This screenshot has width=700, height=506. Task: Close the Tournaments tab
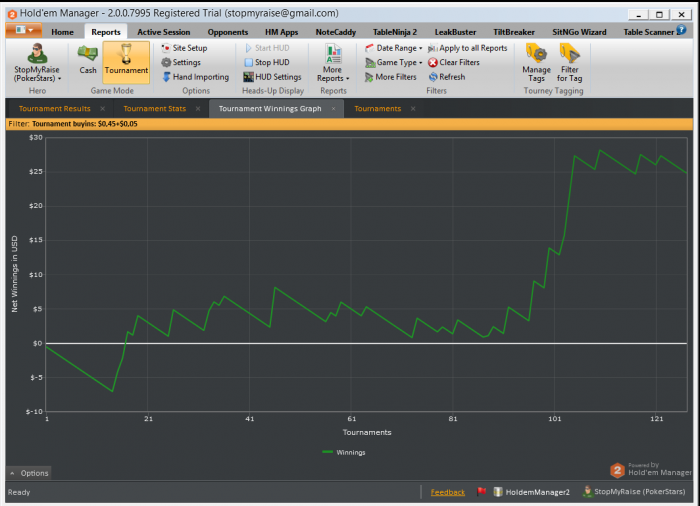pyautogui.click(x=413, y=109)
